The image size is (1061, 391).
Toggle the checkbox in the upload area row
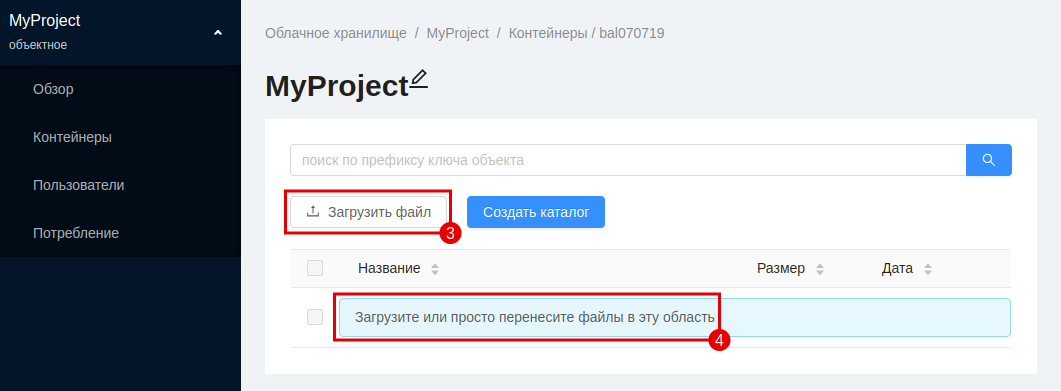tap(315, 317)
